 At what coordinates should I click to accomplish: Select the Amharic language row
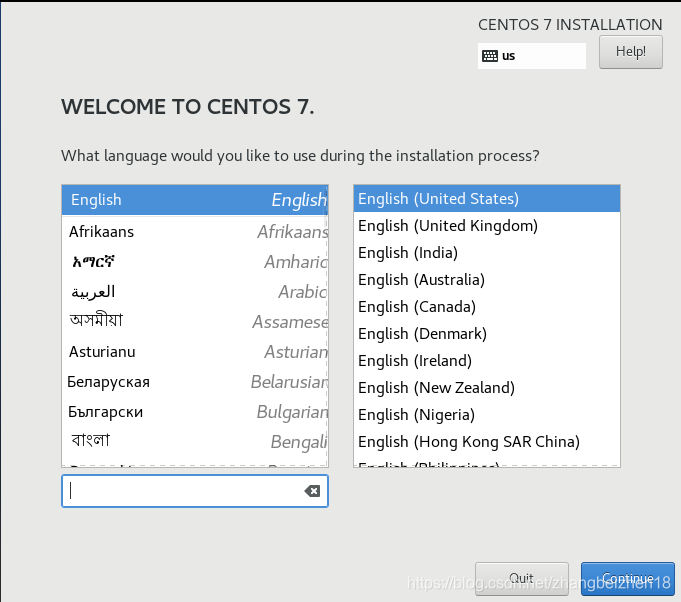(x=195, y=262)
